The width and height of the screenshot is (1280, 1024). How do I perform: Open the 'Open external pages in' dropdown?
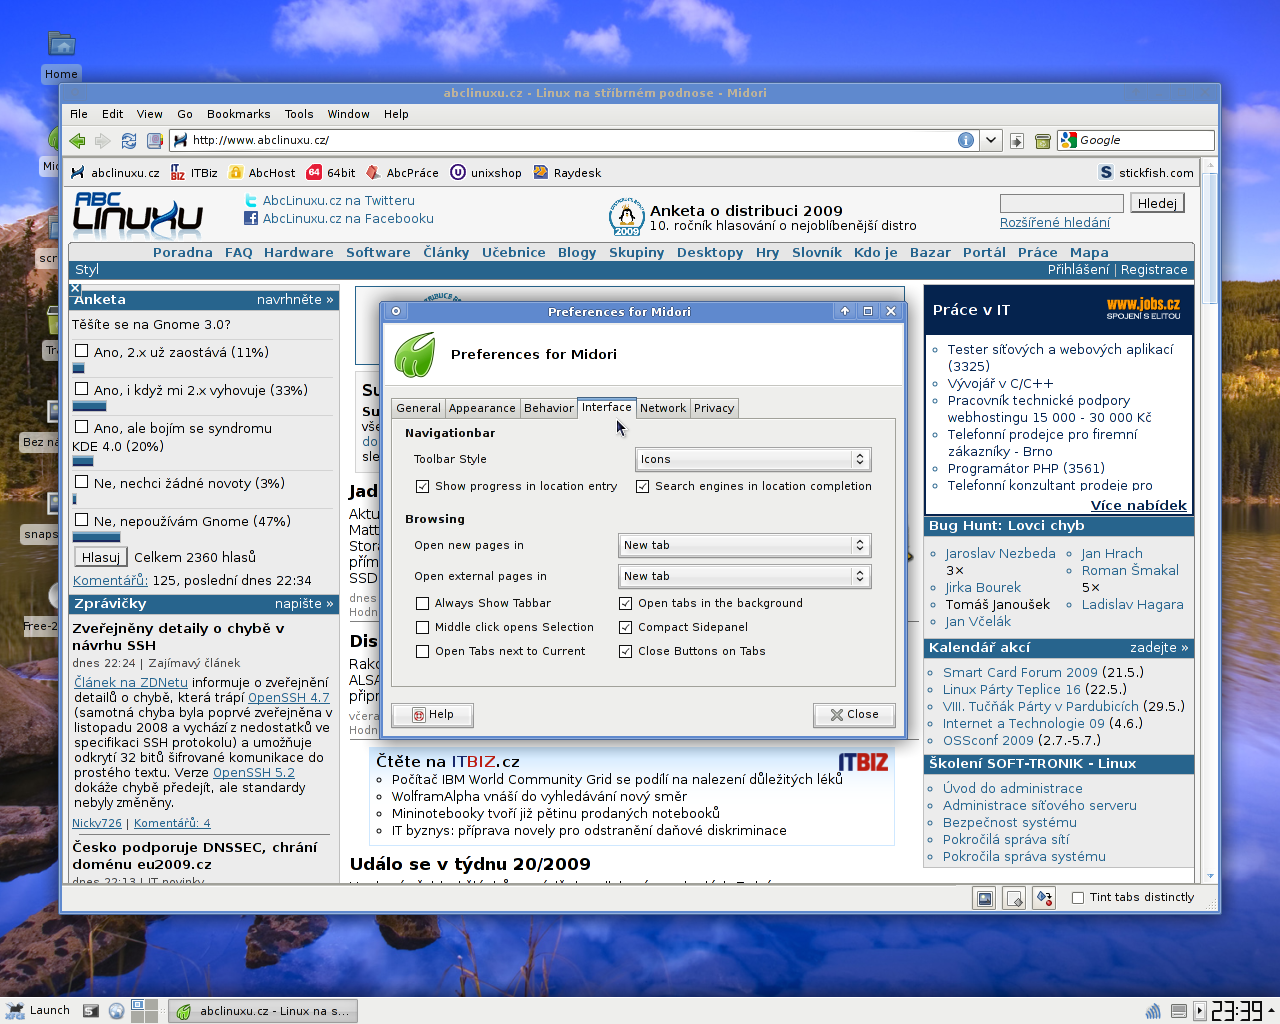coord(745,576)
